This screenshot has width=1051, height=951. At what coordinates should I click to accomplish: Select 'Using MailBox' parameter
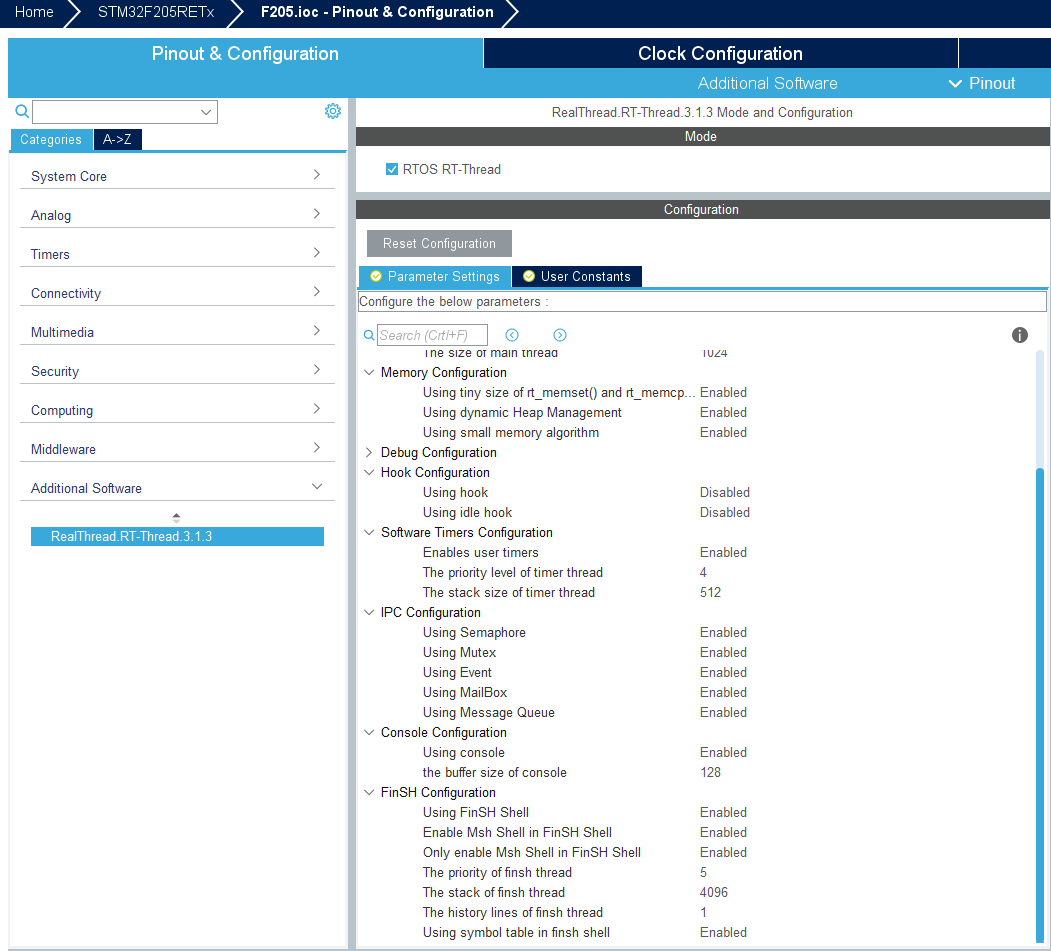click(465, 693)
